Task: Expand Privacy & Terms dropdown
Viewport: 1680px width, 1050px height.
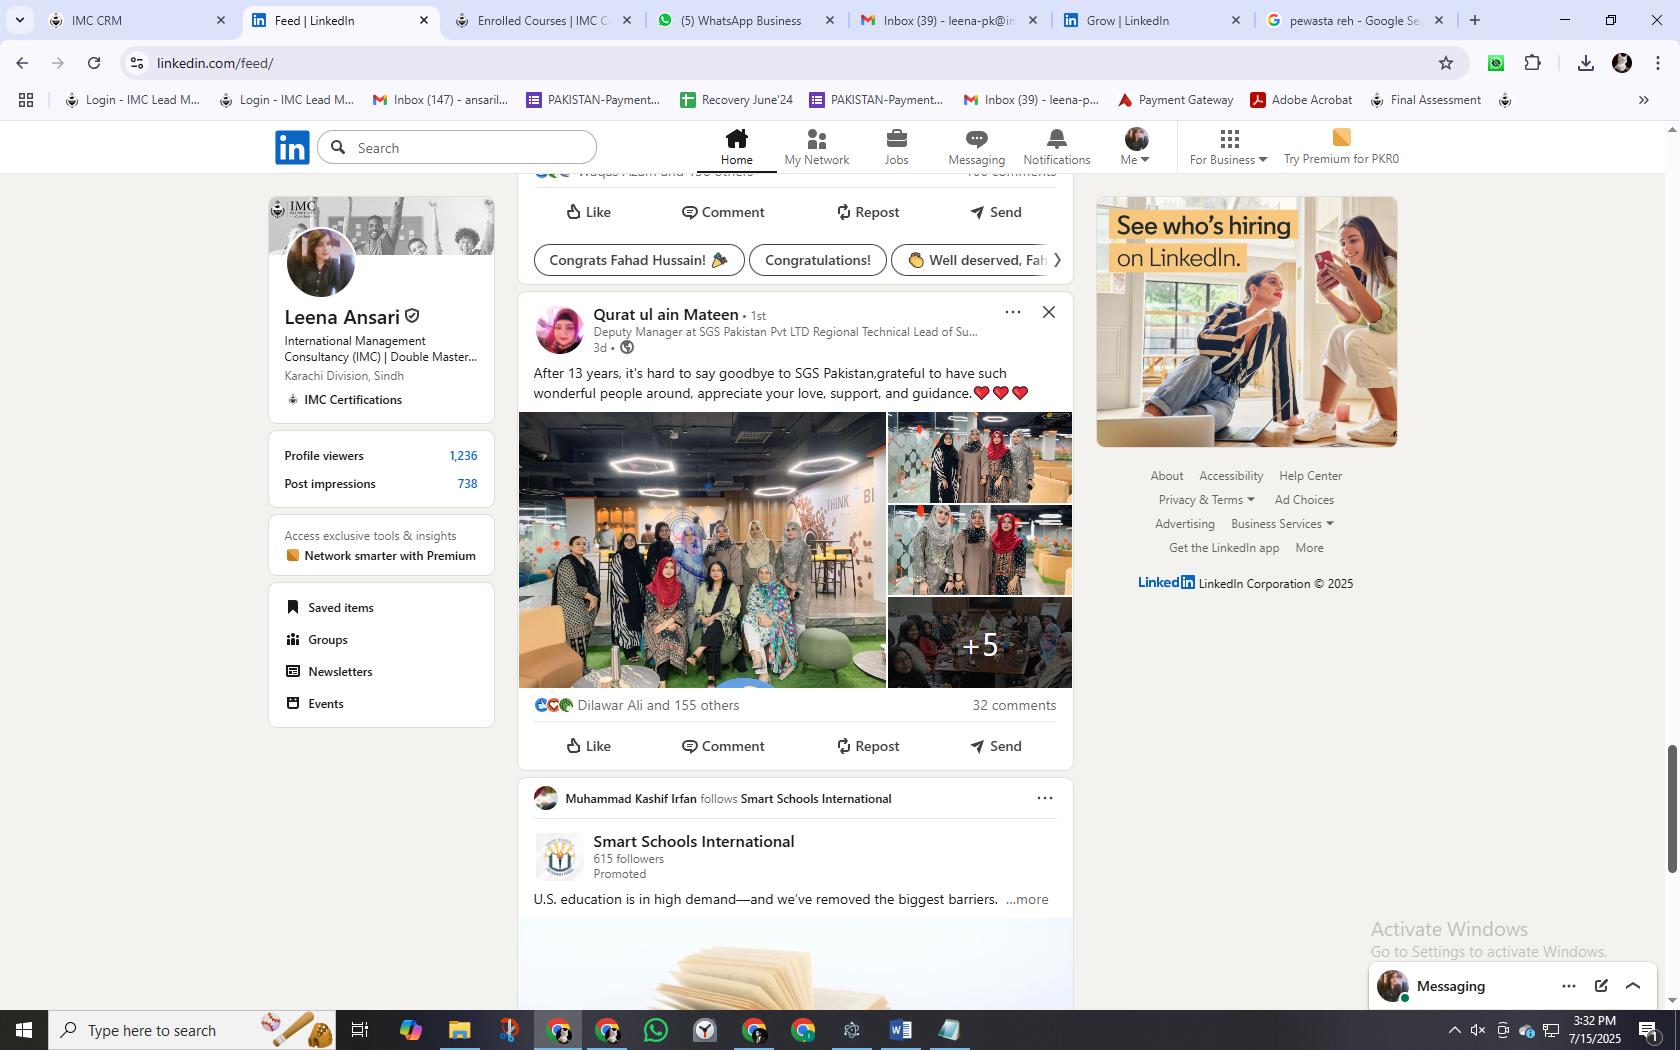Action: [x=1206, y=500]
